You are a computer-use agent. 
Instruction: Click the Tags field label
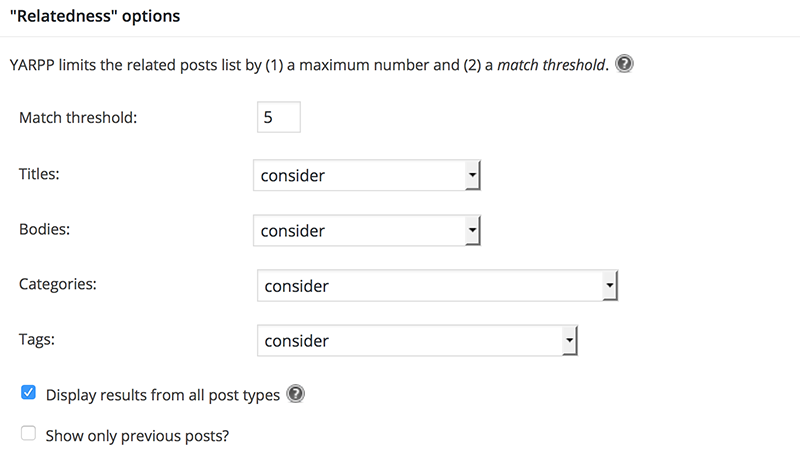pos(37,339)
